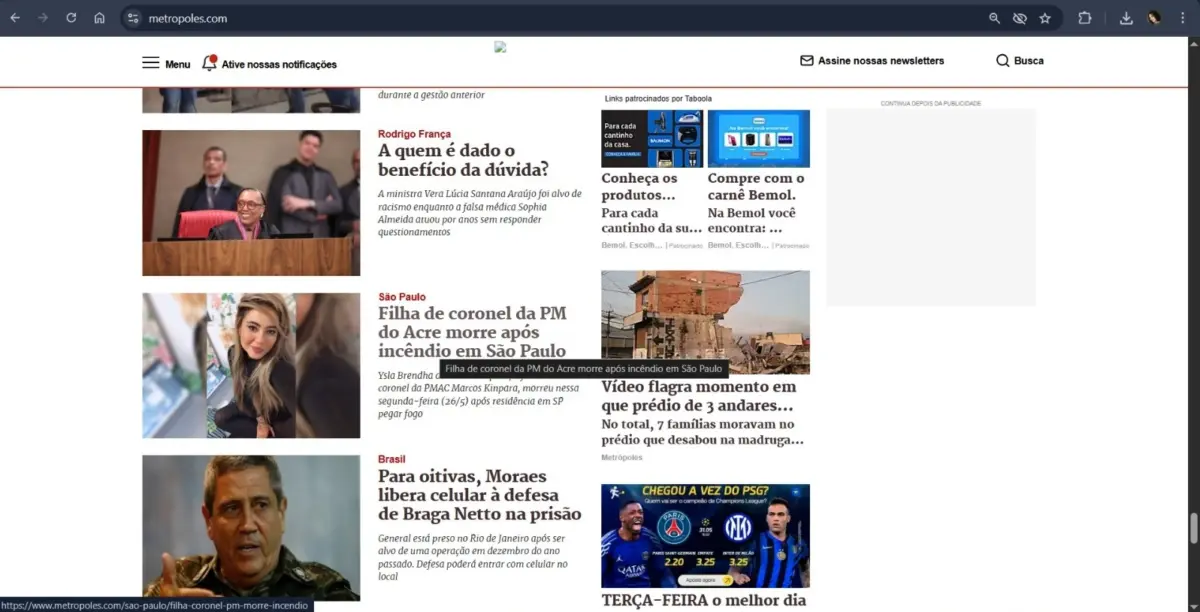Open headline 'A quem é dado o benefício da dúvida?'
This screenshot has width=1200, height=612.
coord(463,160)
